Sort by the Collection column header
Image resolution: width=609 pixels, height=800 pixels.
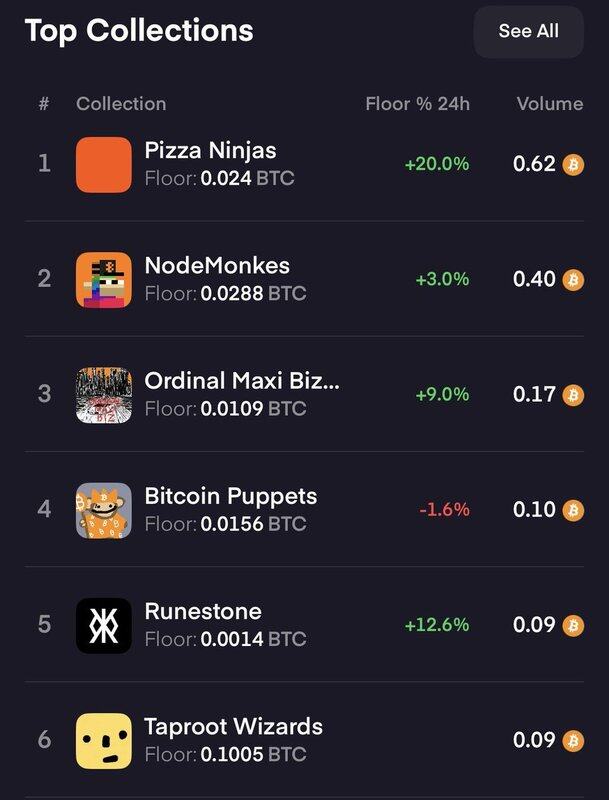[121, 104]
